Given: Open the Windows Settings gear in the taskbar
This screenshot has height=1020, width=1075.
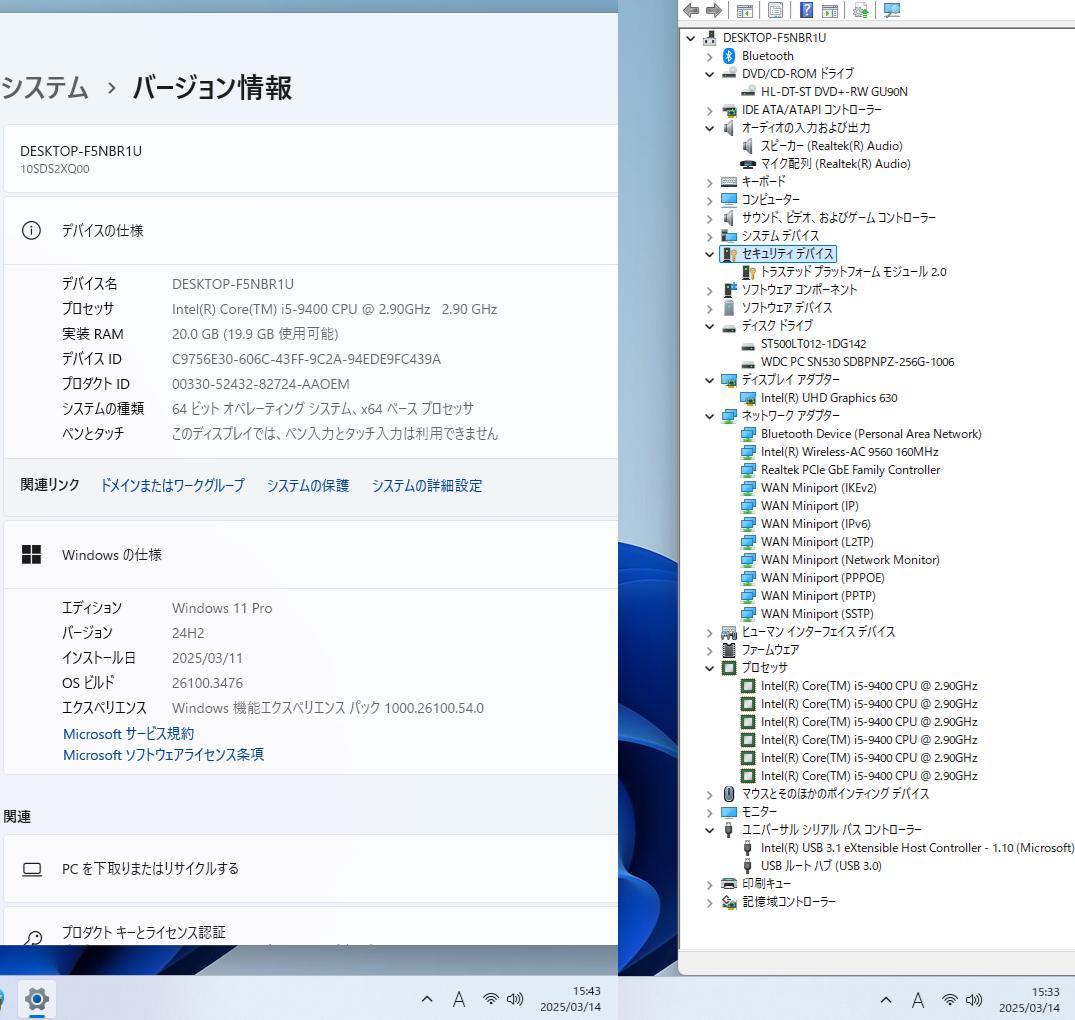Looking at the screenshot, I should coord(37,999).
